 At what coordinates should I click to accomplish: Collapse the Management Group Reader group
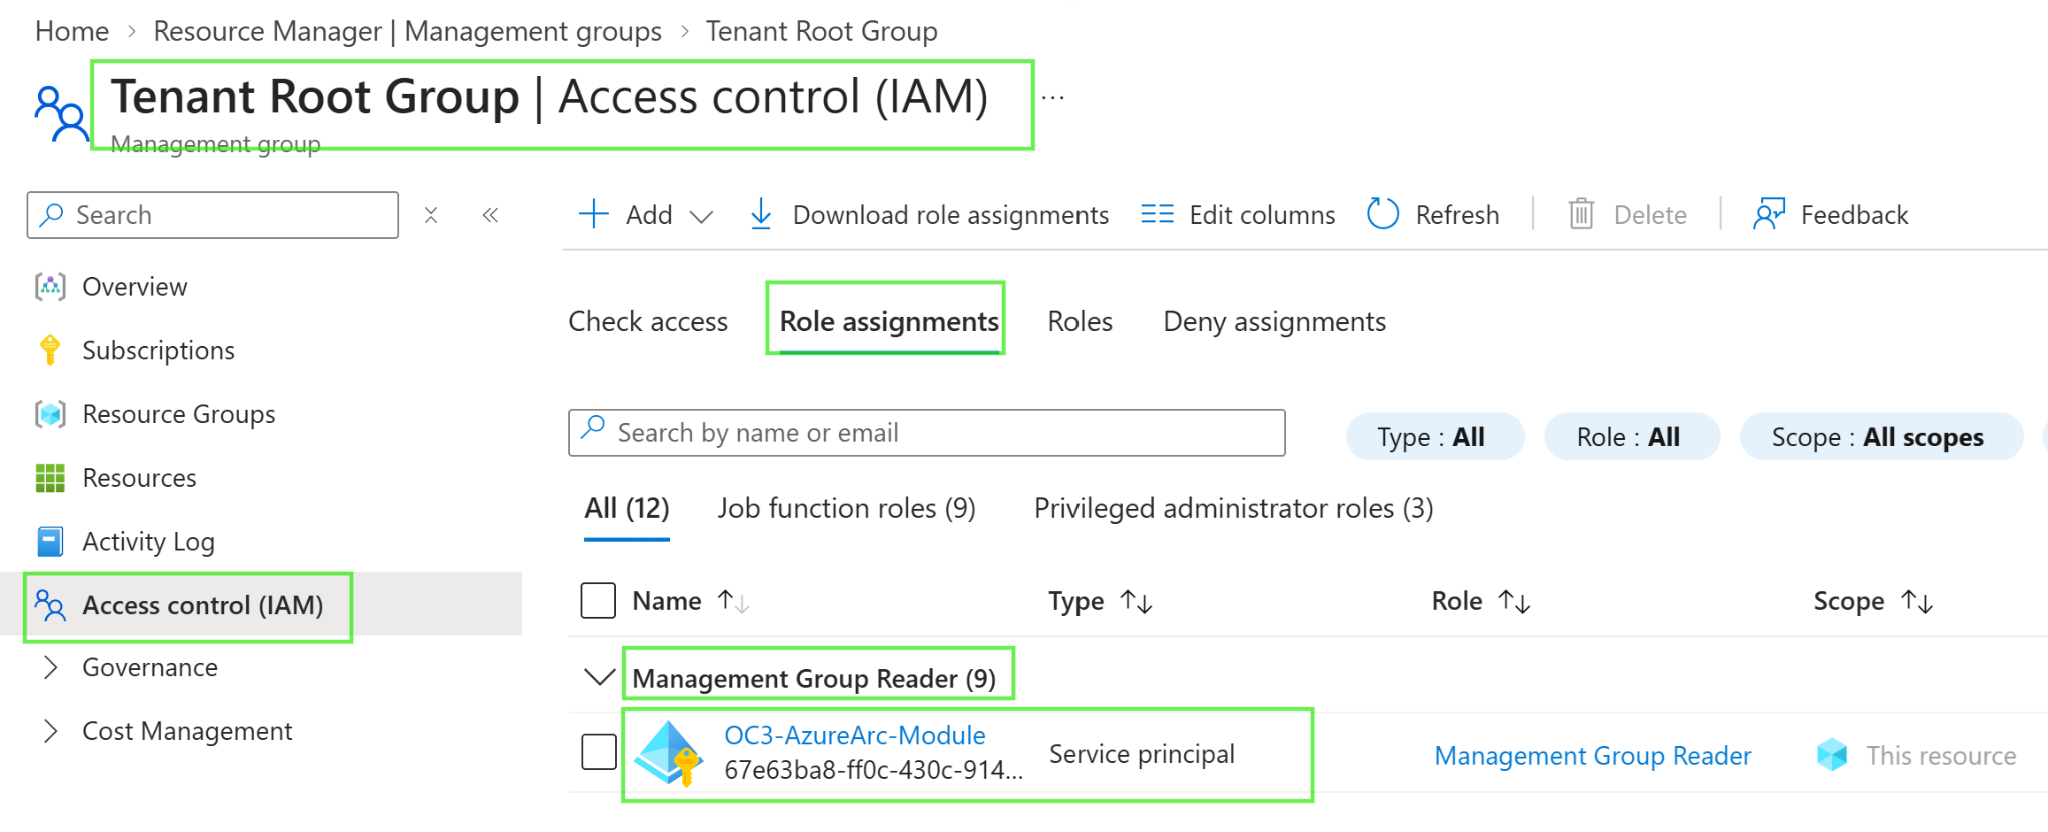coord(599,677)
